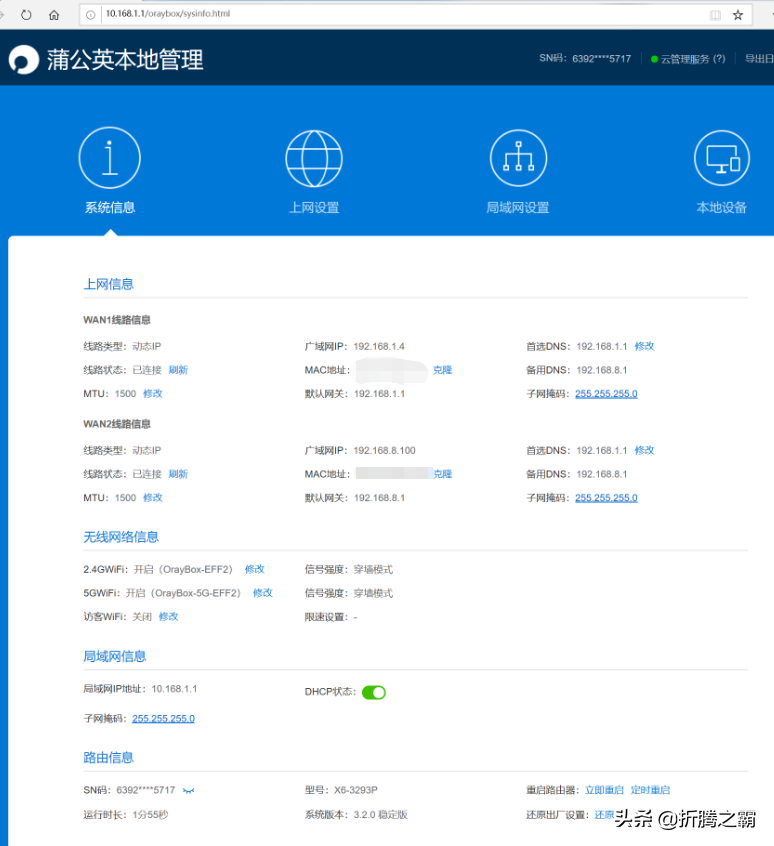Click the header SN码 6392****5717 text
Screen dimensions: 774x846
[585, 59]
